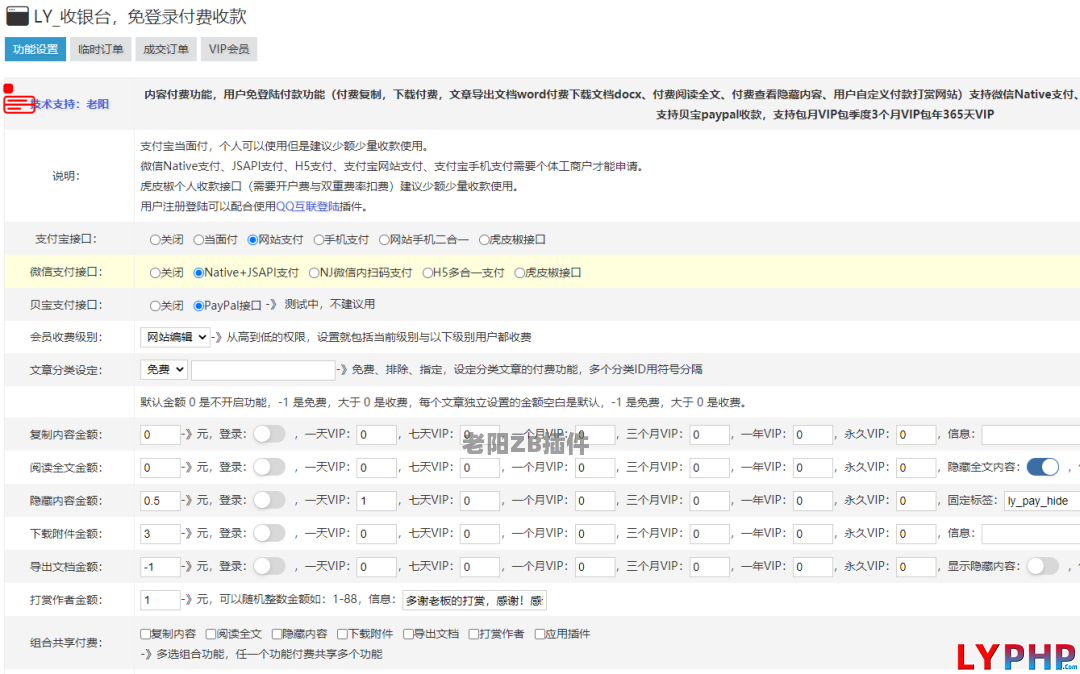Toggle the 复制内容金额 登录 switch
Screen dimensions: 1080x674
pyautogui.click(x=269, y=434)
